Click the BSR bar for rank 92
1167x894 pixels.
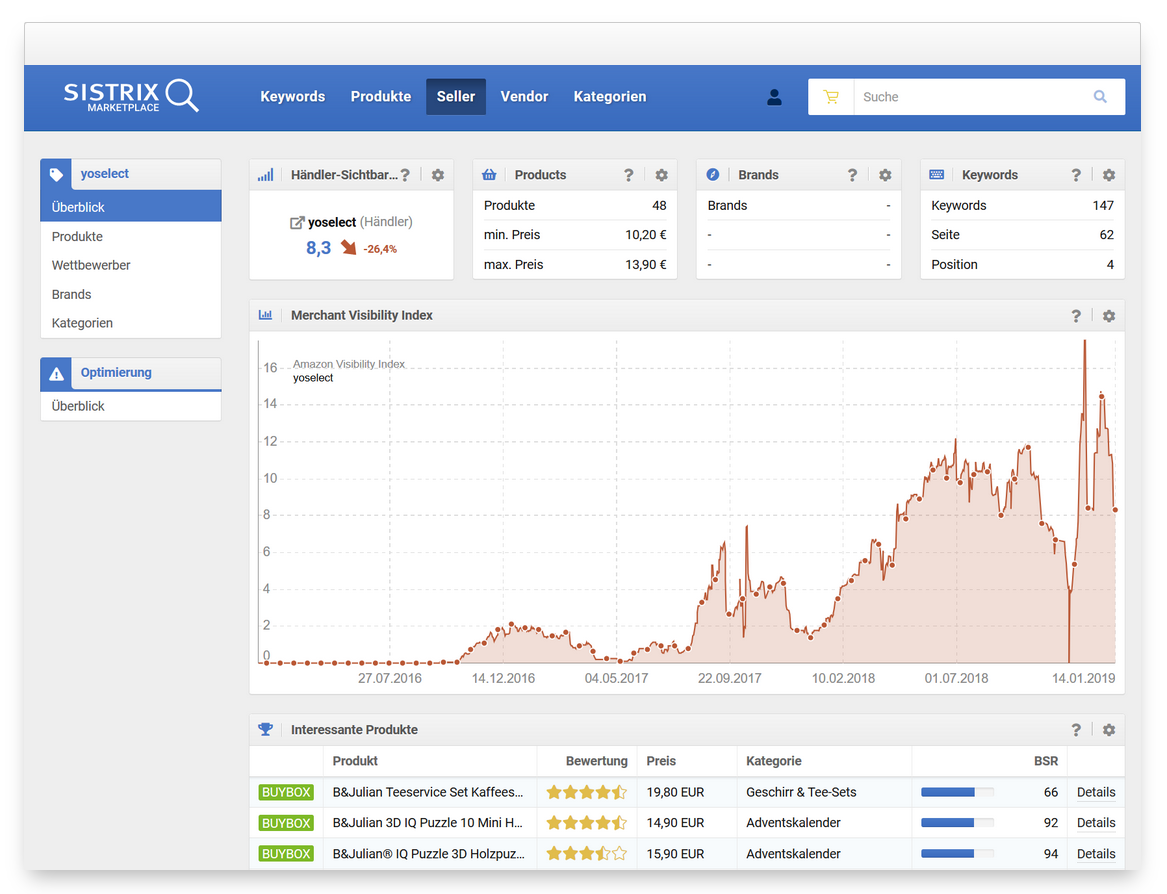(957, 823)
